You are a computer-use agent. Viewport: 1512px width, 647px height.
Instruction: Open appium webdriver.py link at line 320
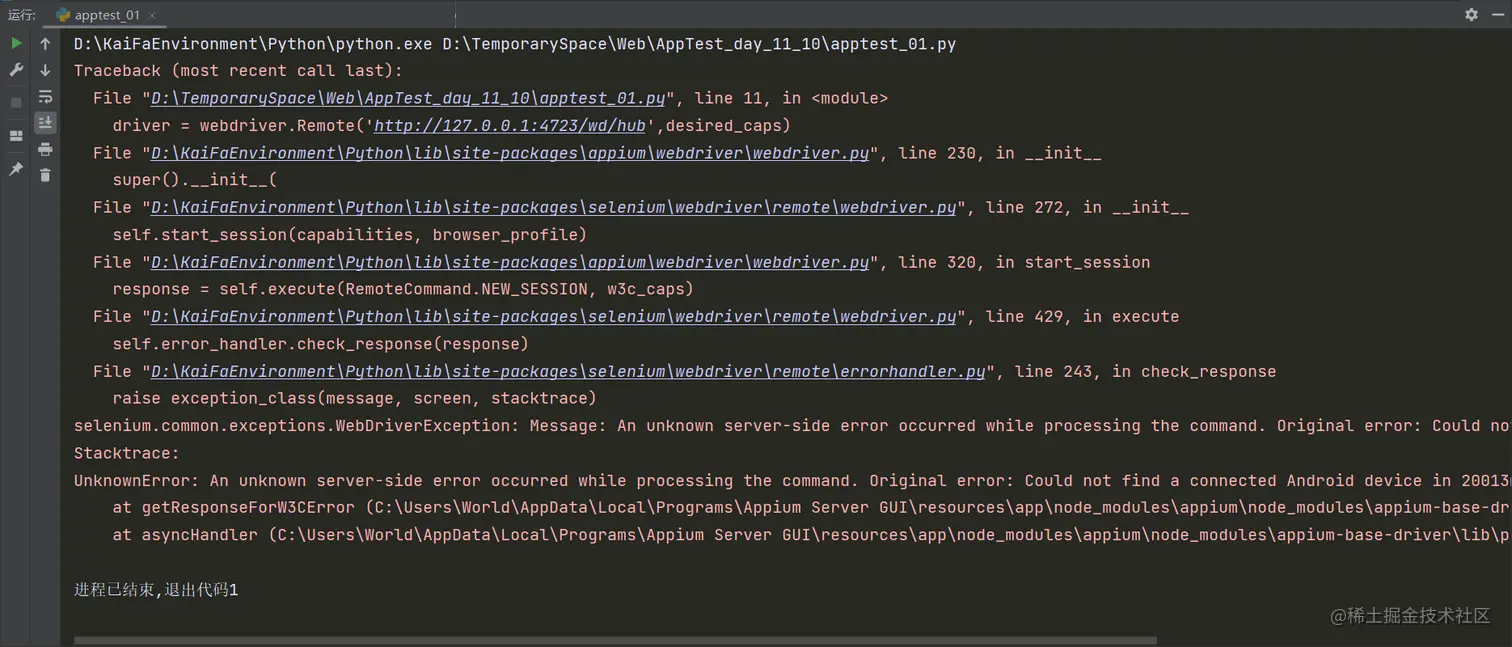(x=510, y=262)
